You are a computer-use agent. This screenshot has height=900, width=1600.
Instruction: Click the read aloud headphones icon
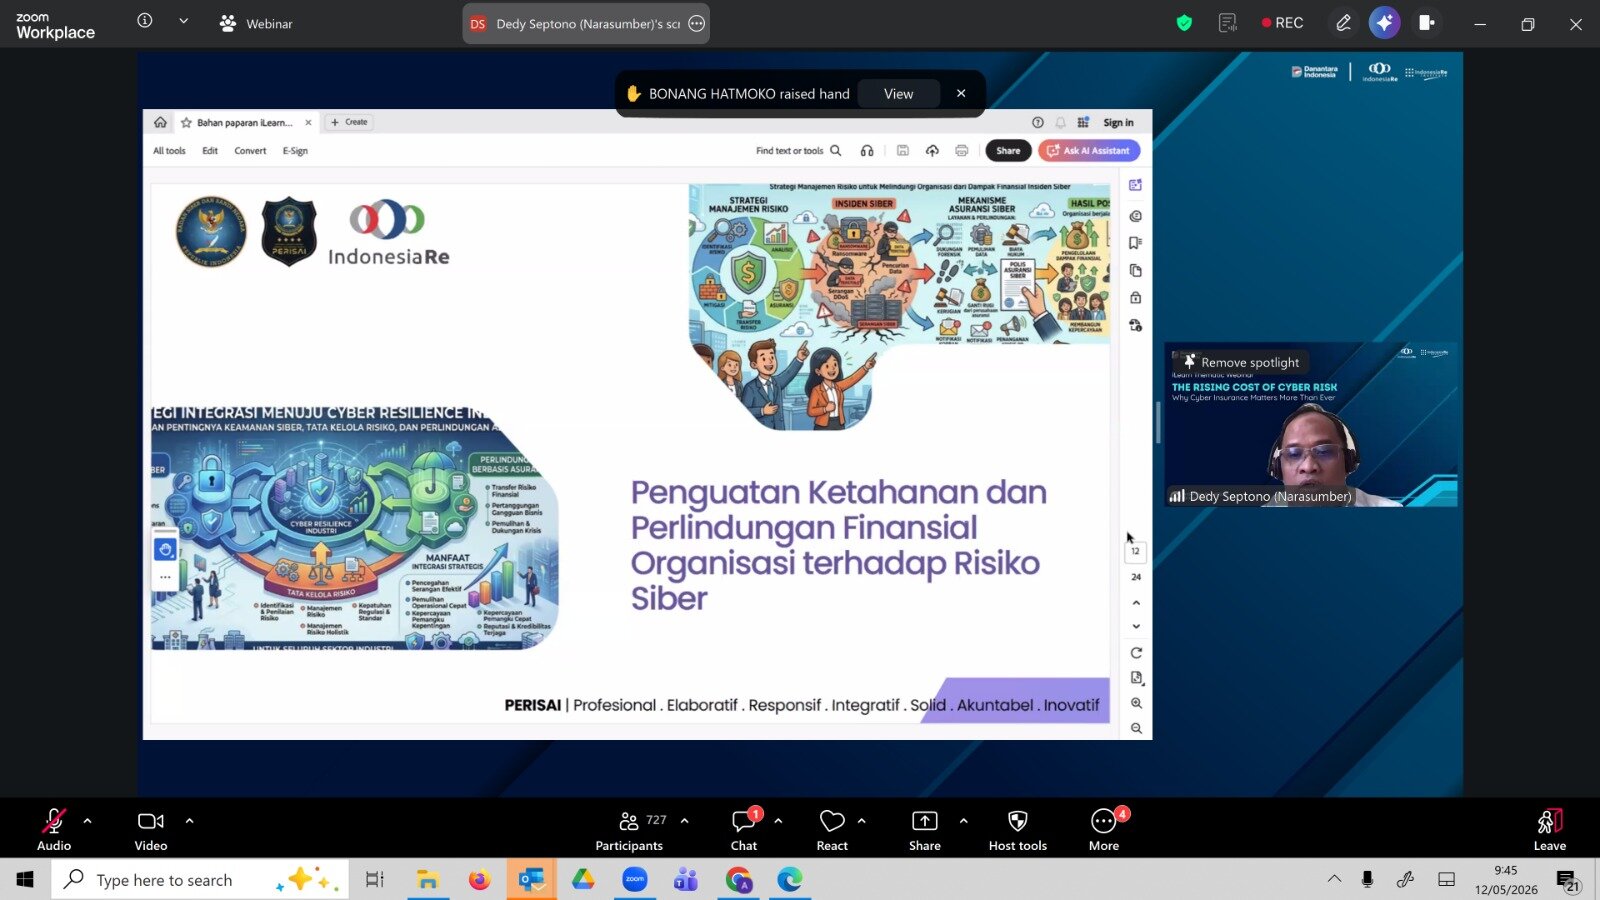(x=867, y=151)
